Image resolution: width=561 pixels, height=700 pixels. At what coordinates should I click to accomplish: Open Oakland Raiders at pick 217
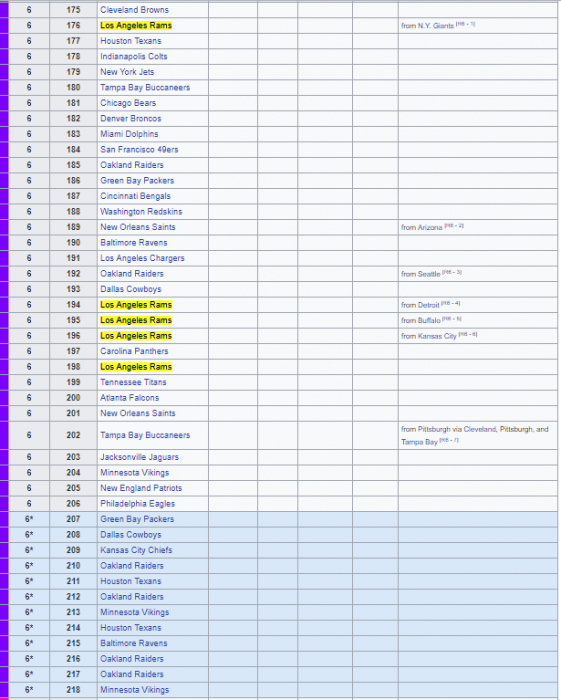coord(132,674)
